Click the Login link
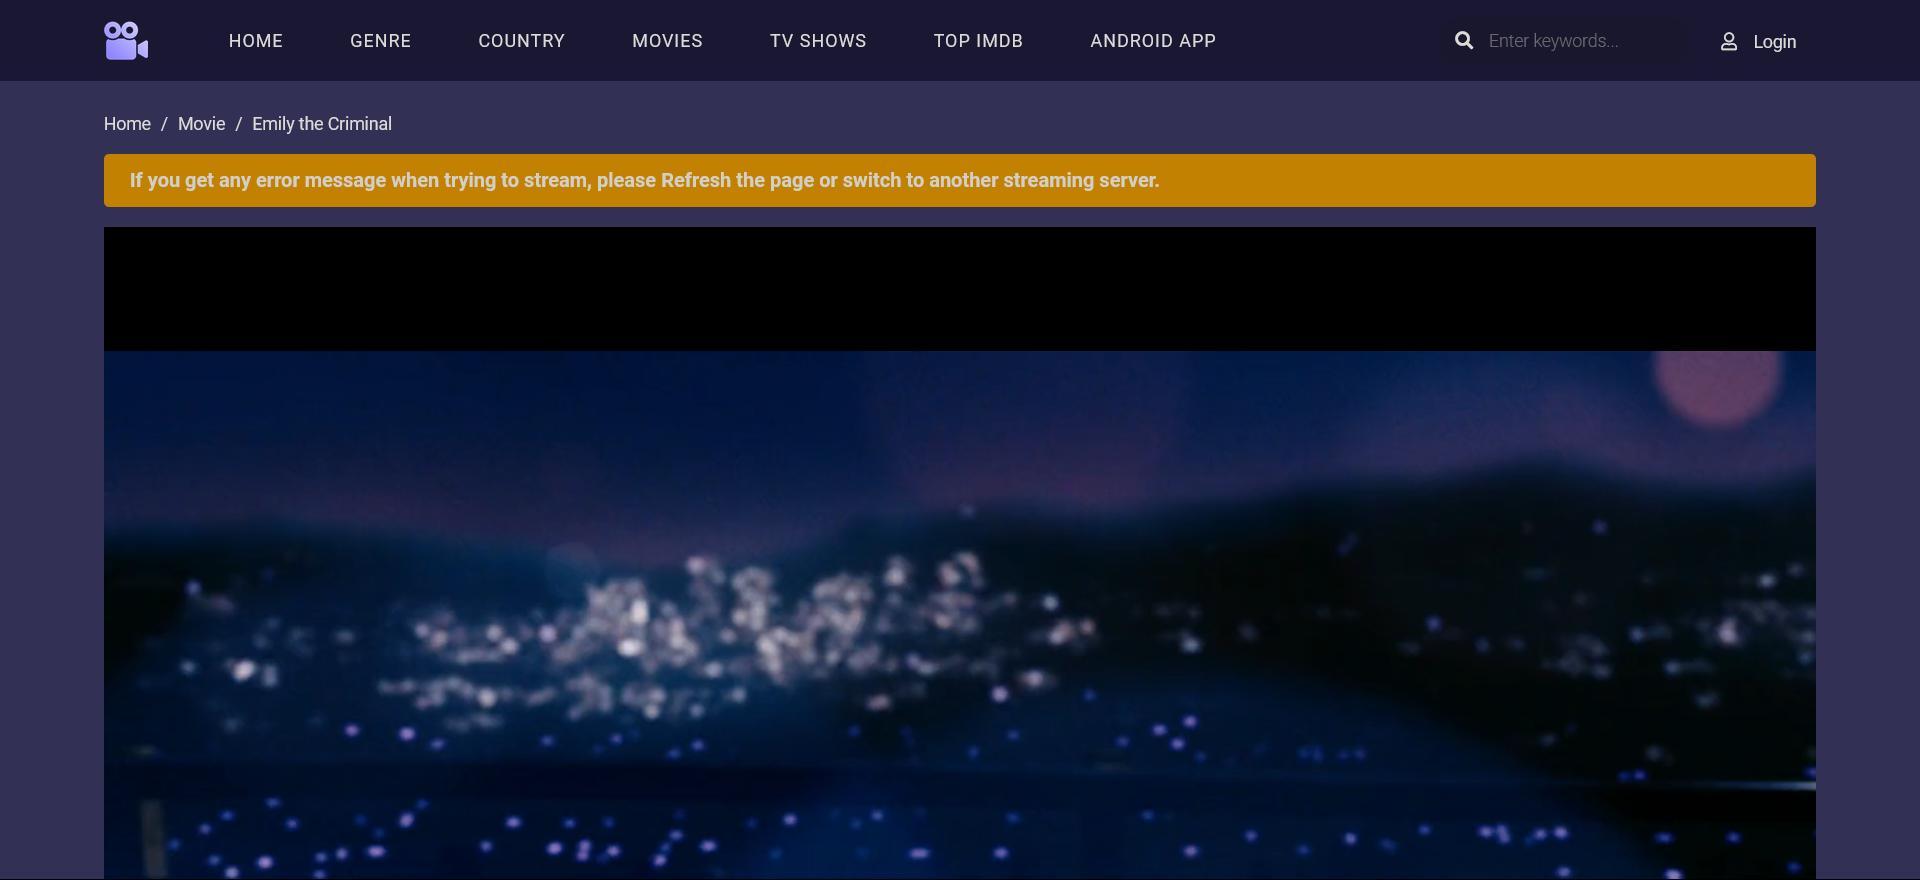 [1775, 42]
